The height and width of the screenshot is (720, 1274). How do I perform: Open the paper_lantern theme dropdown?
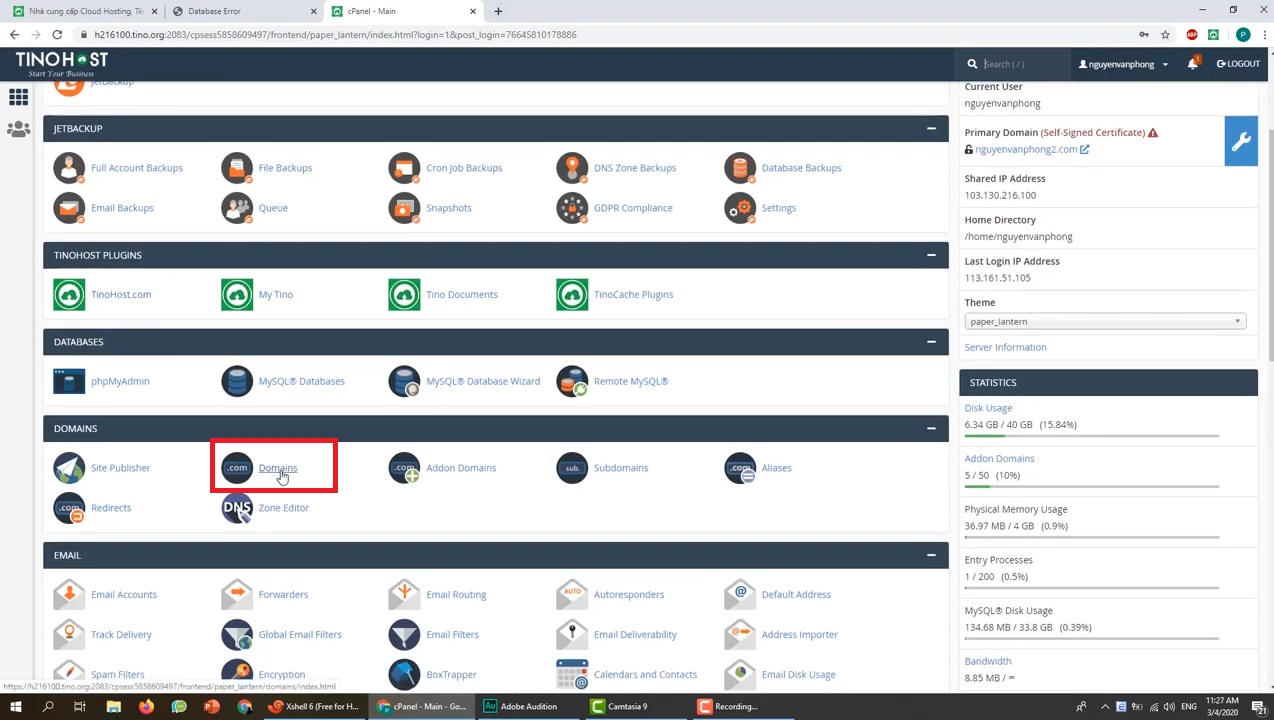(x=1105, y=321)
